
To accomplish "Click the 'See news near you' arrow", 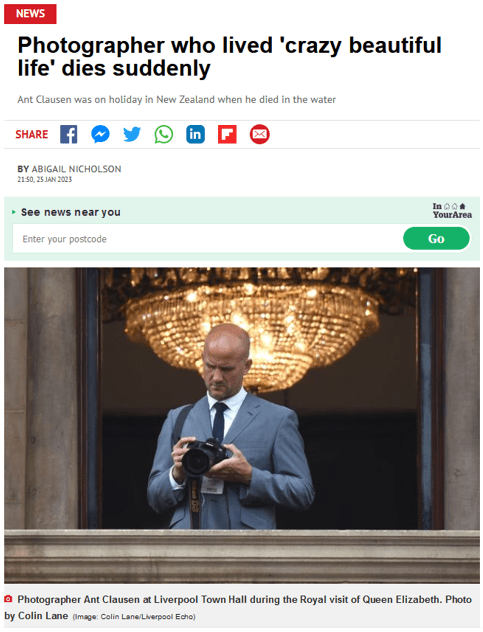I will [14, 212].
